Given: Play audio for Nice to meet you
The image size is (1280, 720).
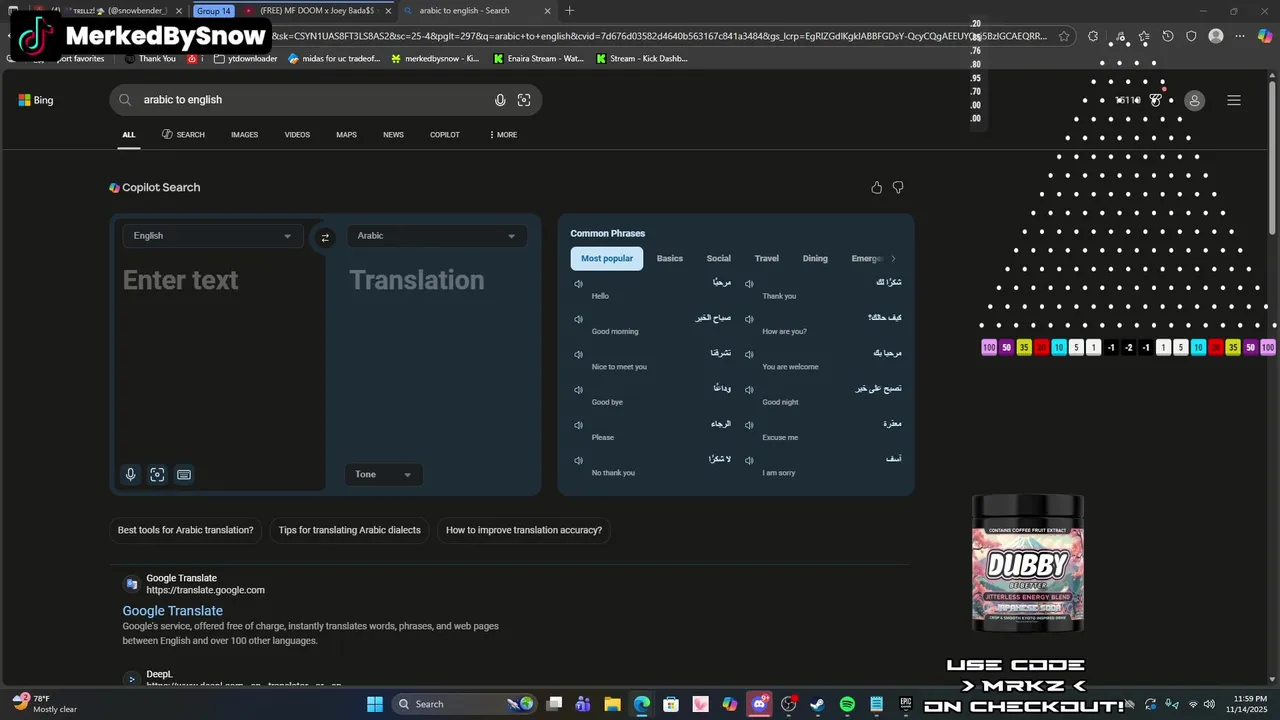Looking at the screenshot, I should 578,354.
